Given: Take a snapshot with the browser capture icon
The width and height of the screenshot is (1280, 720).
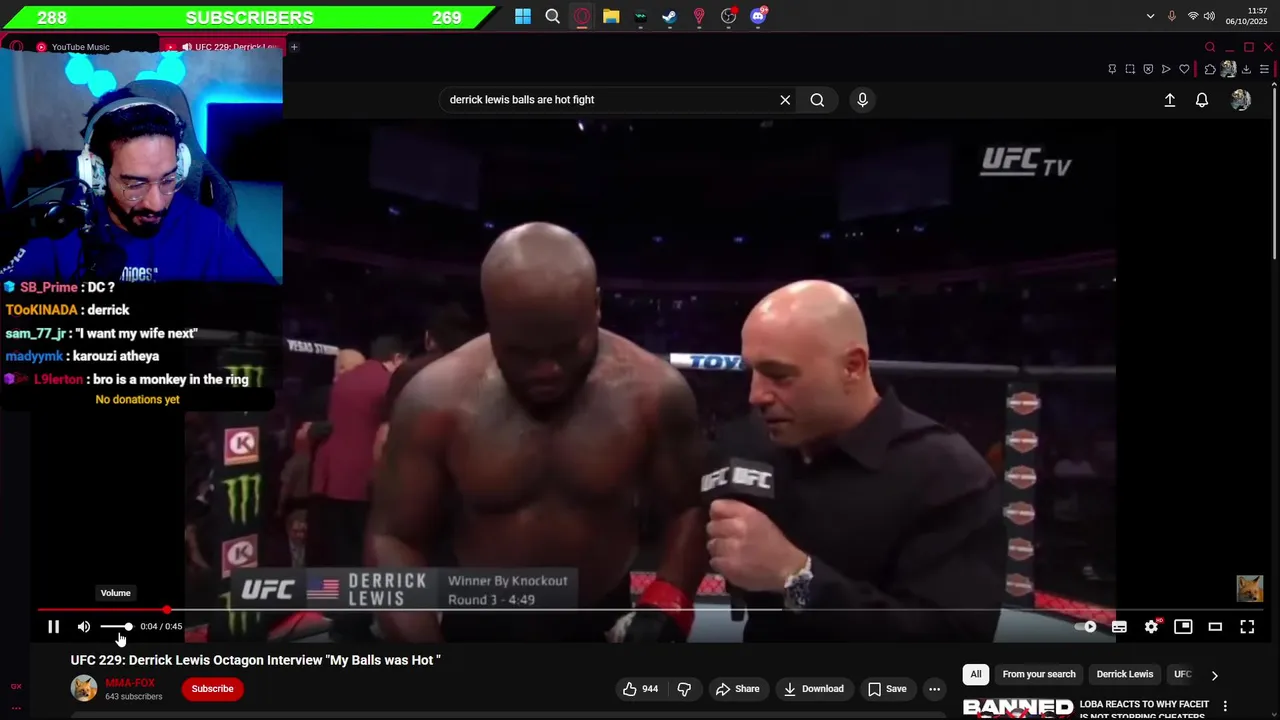Looking at the screenshot, I should (1130, 69).
